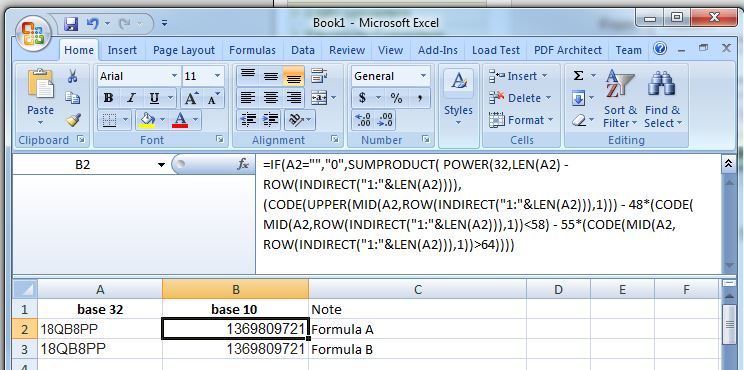
Task: Middle-align cell contents
Action: 270,76
